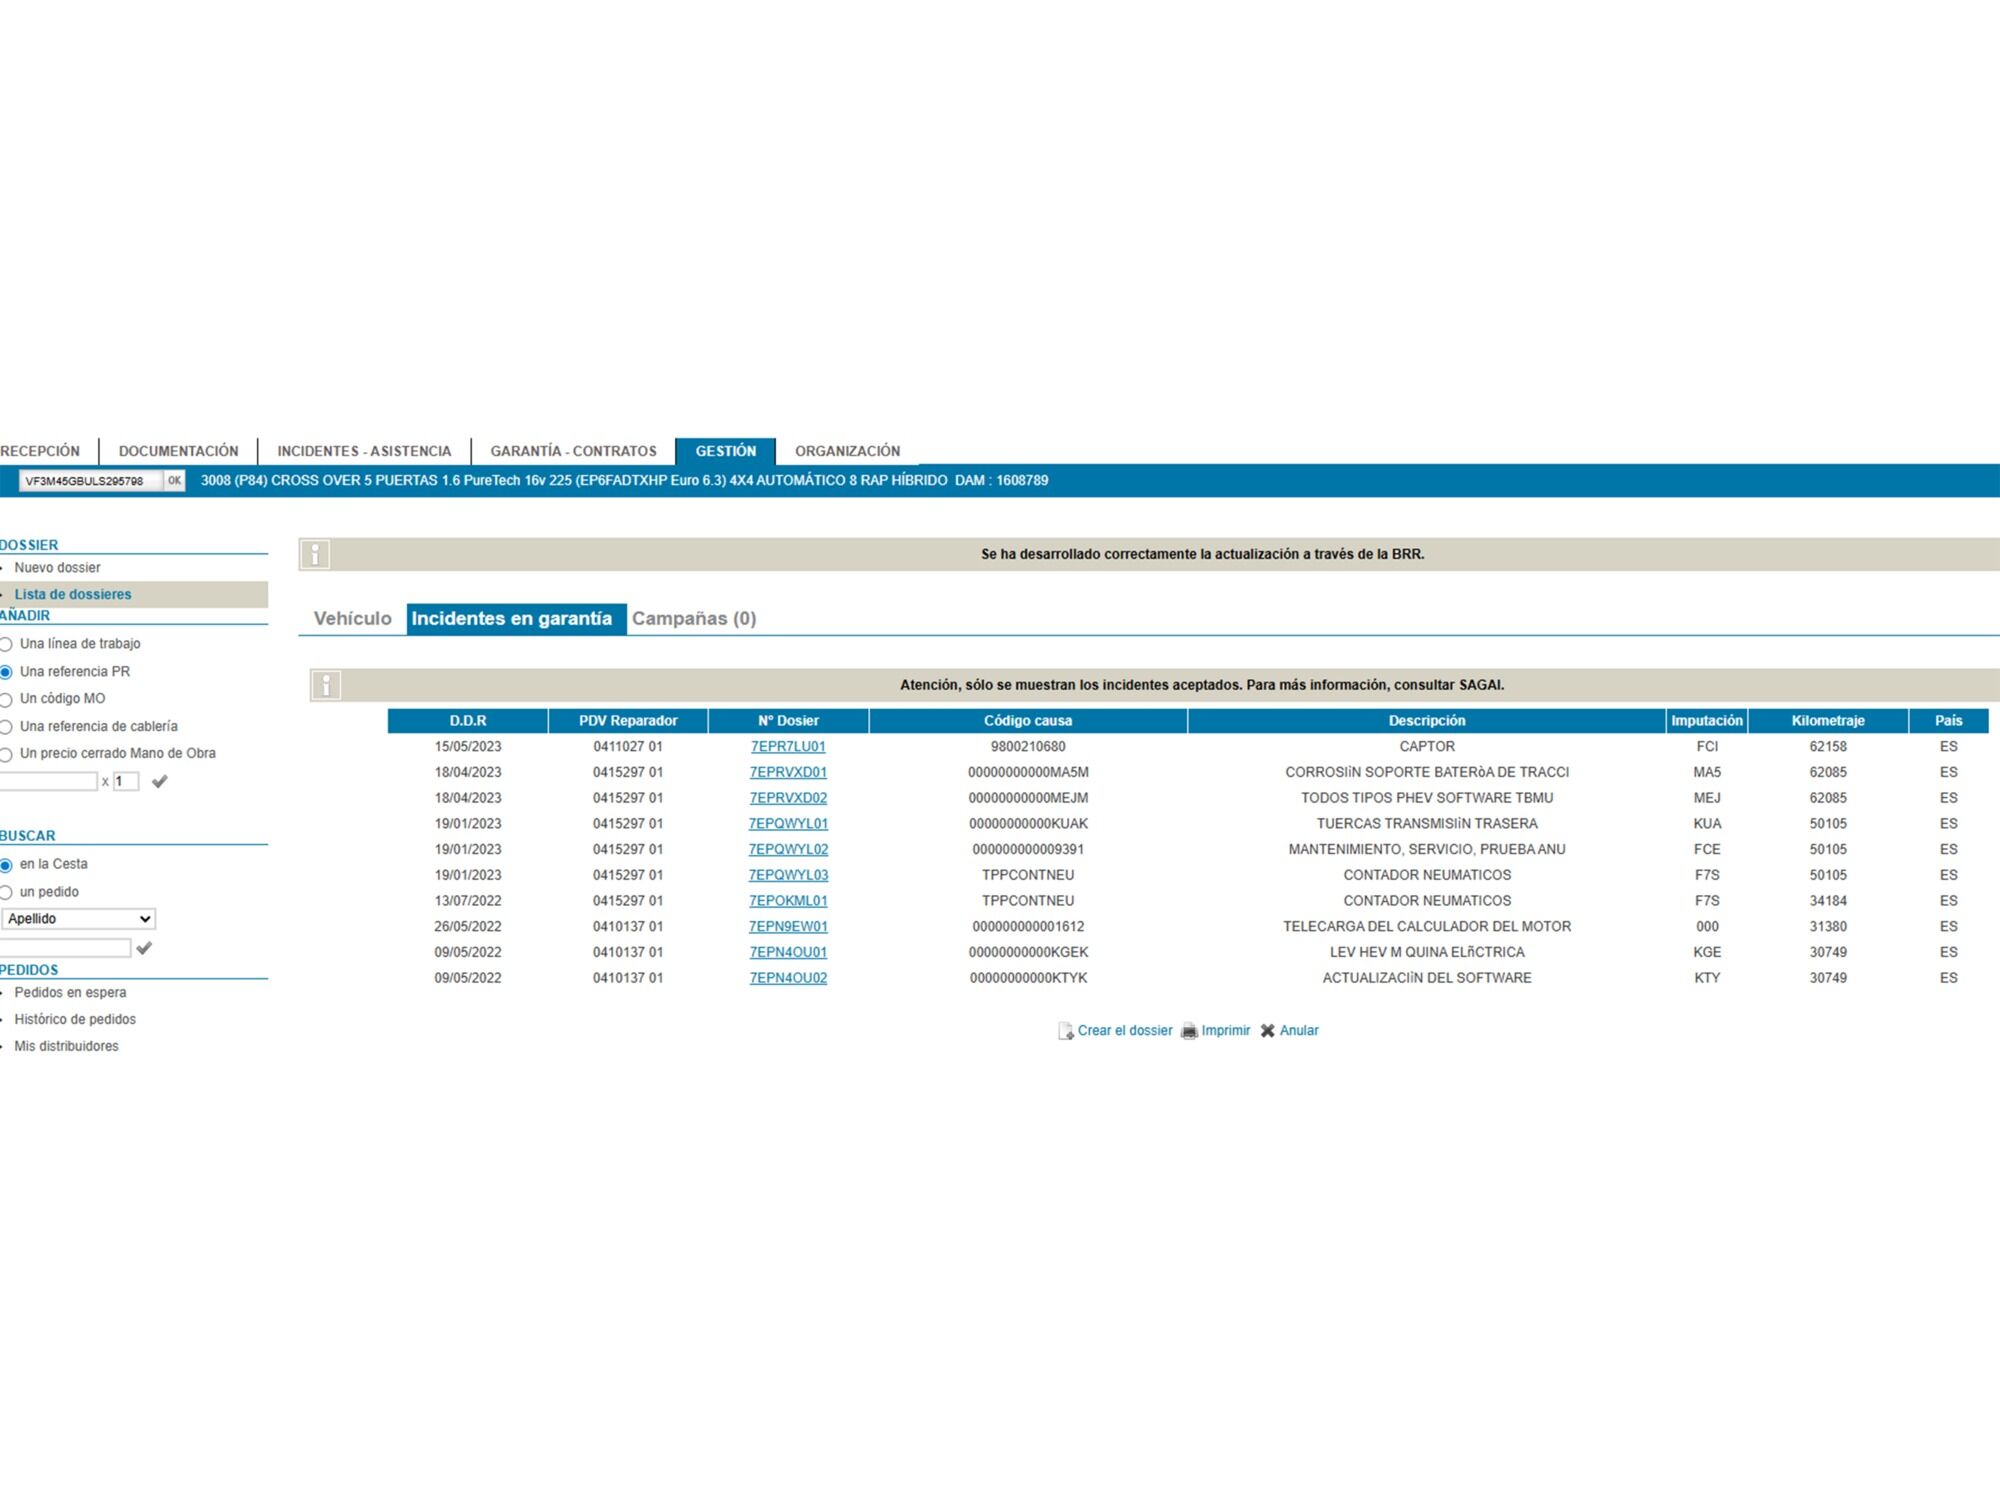Open the GARANTÍA - CONTRATOS menu tab
The height and width of the screenshot is (1500, 2000).
[x=573, y=451]
